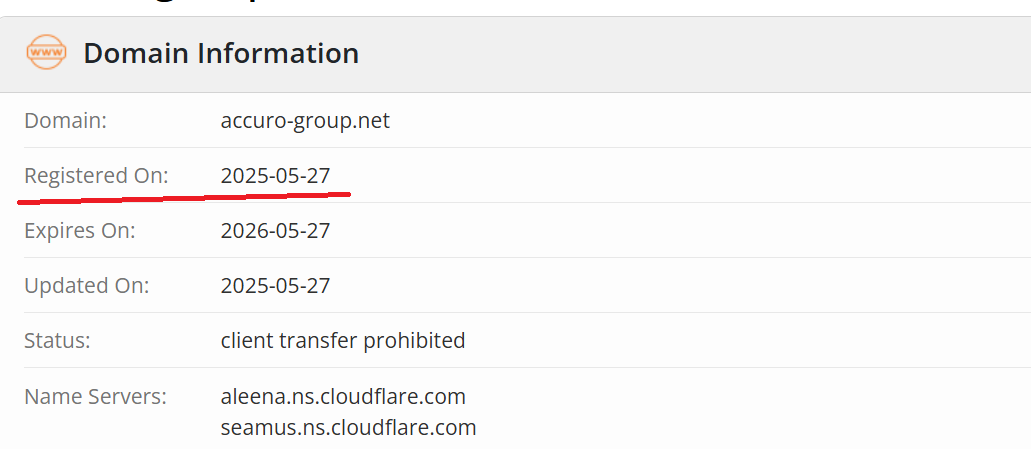Click the seamus.ns.cloudflare.com name server
This screenshot has height=449, width=1031.
pyautogui.click(x=348, y=428)
